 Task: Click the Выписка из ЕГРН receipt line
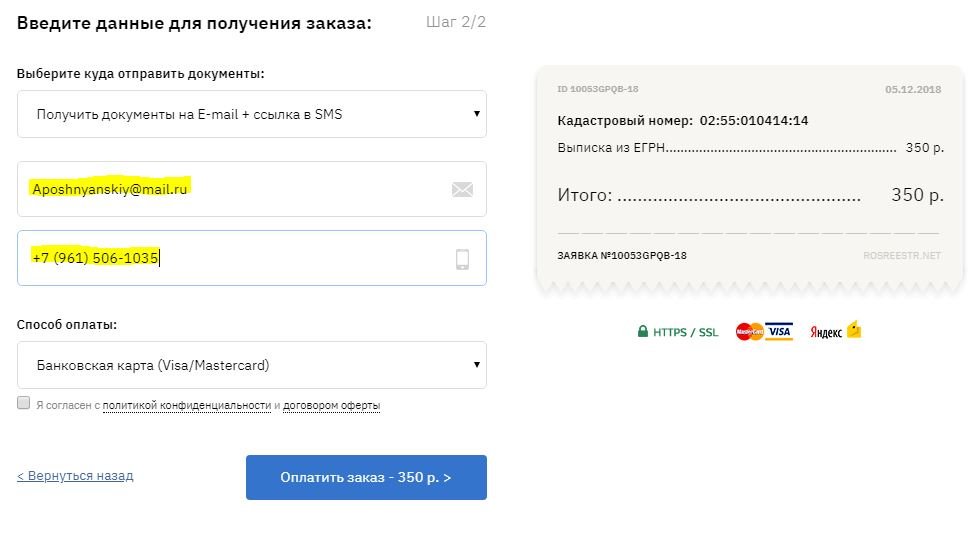tap(611, 148)
